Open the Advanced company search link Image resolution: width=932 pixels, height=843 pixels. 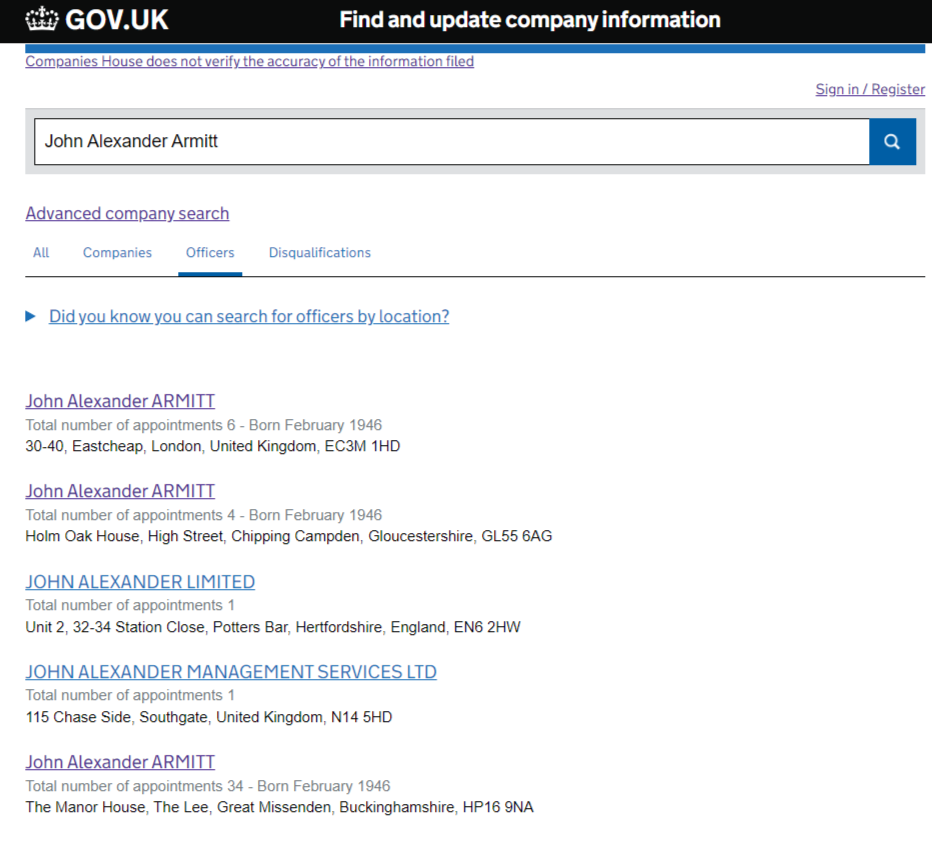coord(127,213)
